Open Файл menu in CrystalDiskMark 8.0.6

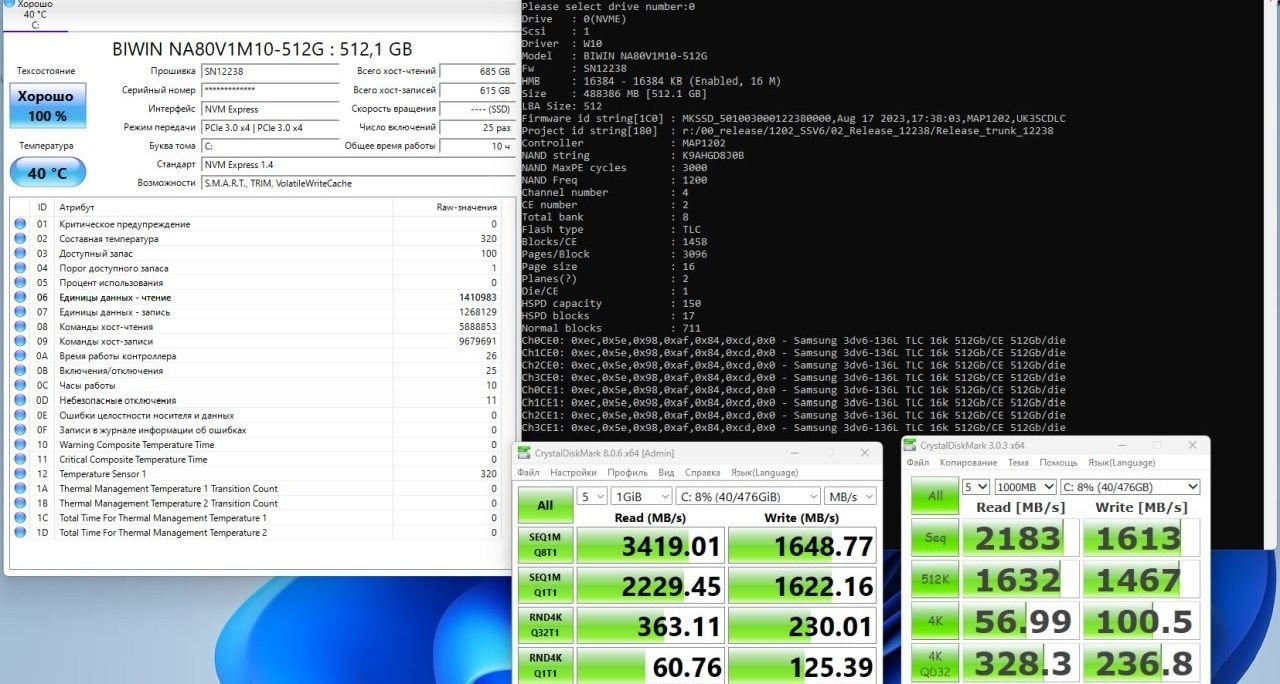(528, 472)
